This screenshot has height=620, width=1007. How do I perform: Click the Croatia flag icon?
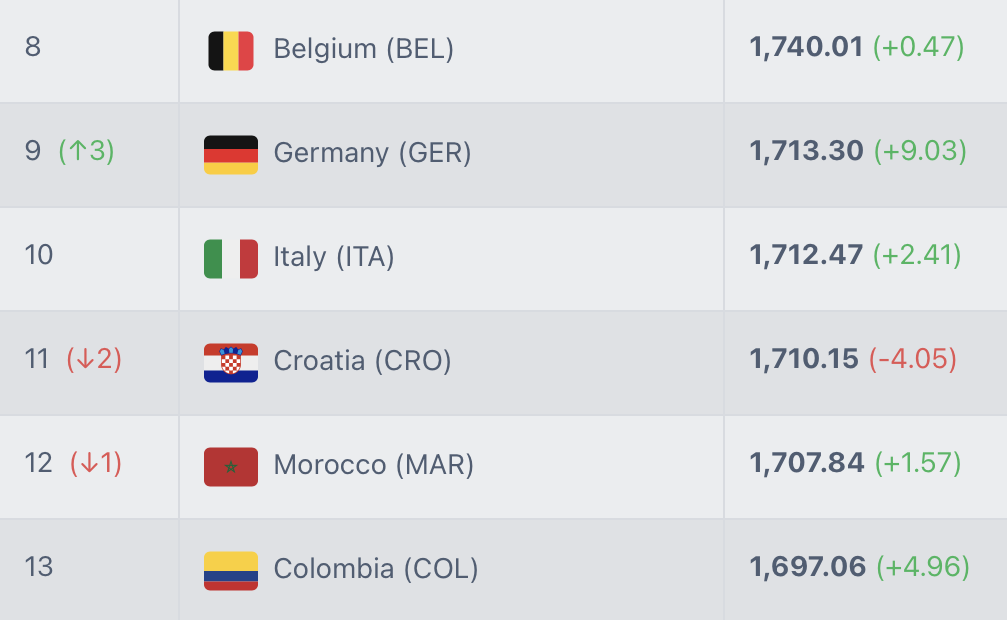[230, 362]
